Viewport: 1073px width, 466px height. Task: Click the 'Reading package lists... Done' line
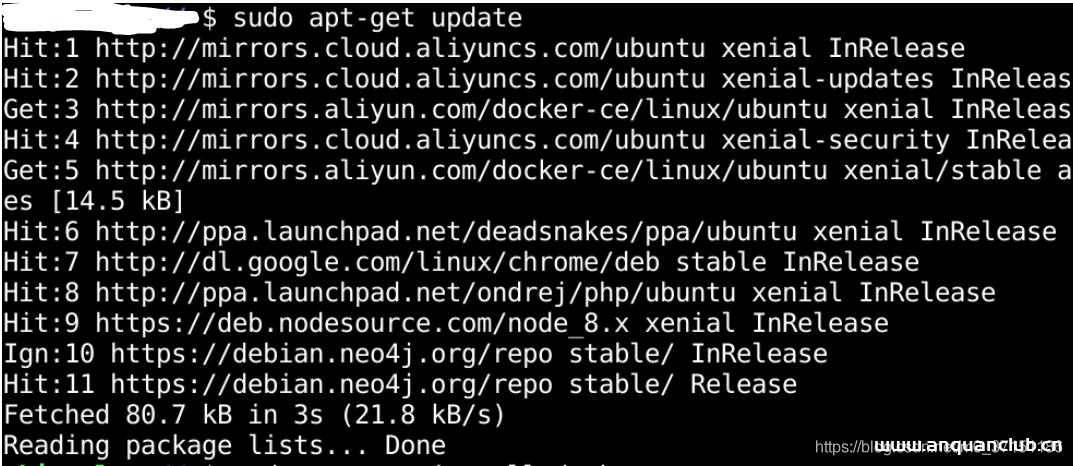click(x=225, y=446)
